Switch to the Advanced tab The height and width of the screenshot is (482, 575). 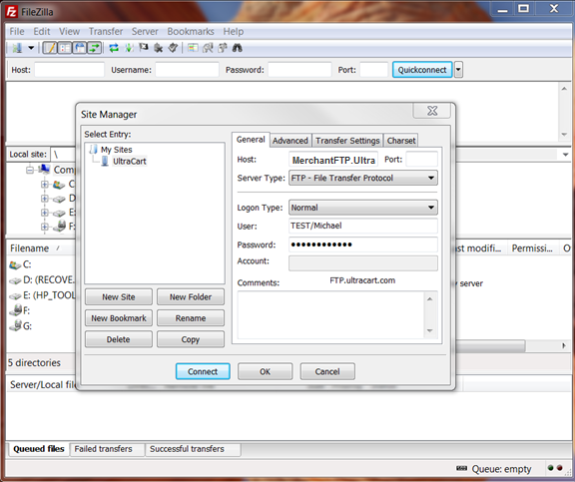point(290,140)
